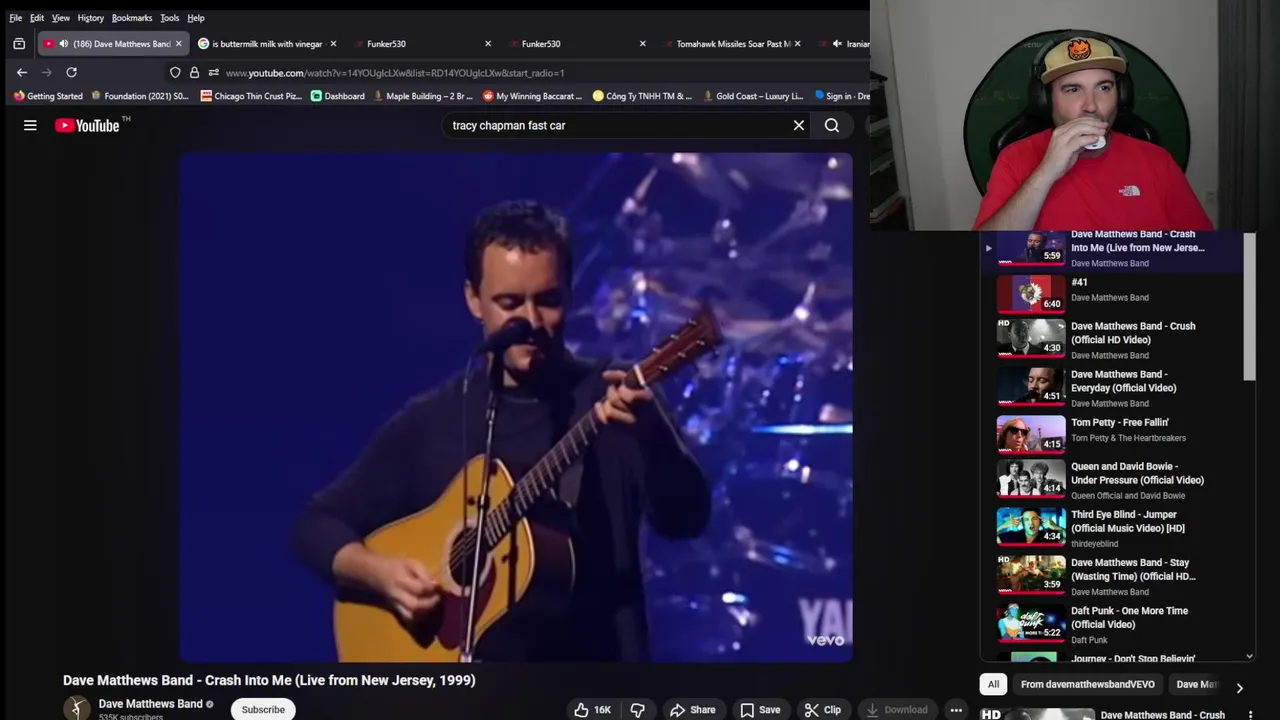The height and width of the screenshot is (720, 1280).
Task: Open the File menu
Action: (x=15, y=18)
